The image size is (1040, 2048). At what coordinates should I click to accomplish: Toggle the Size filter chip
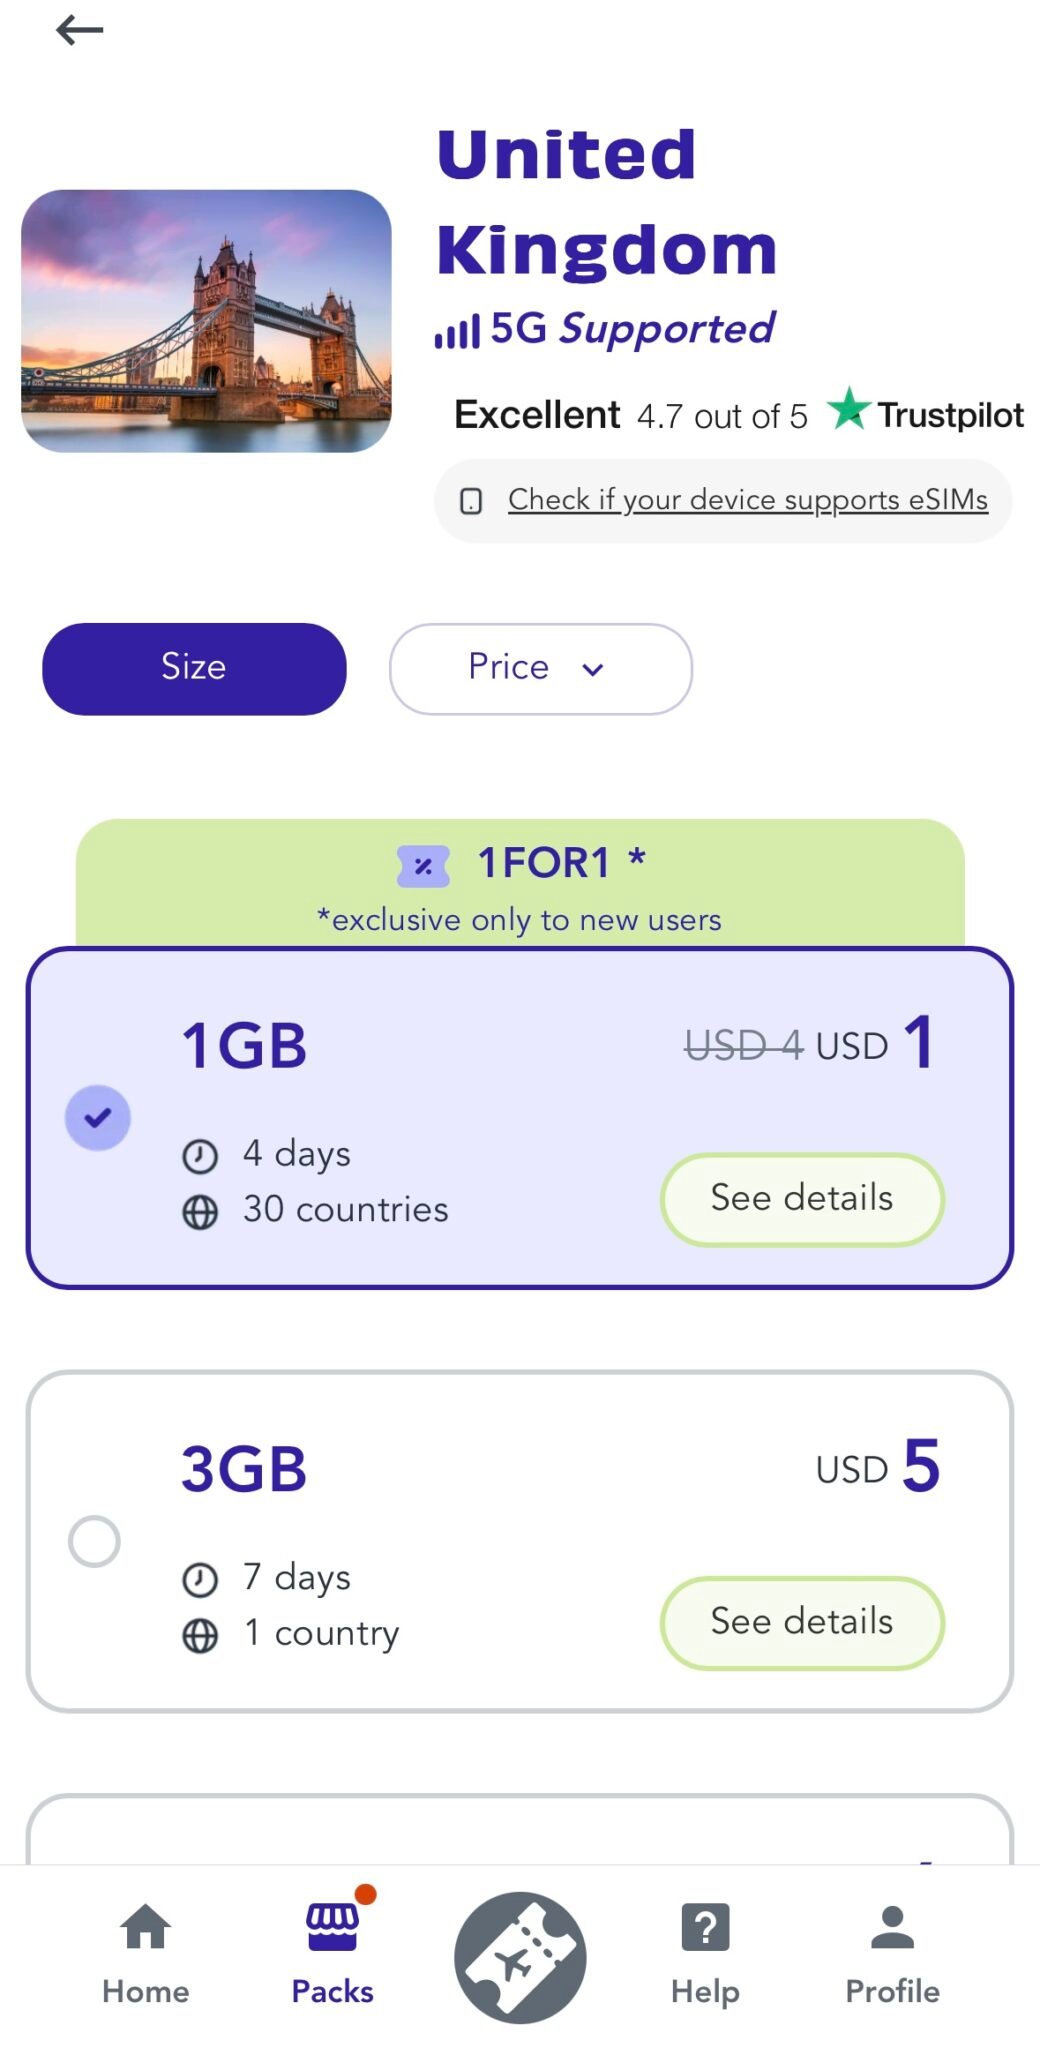tap(192, 667)
